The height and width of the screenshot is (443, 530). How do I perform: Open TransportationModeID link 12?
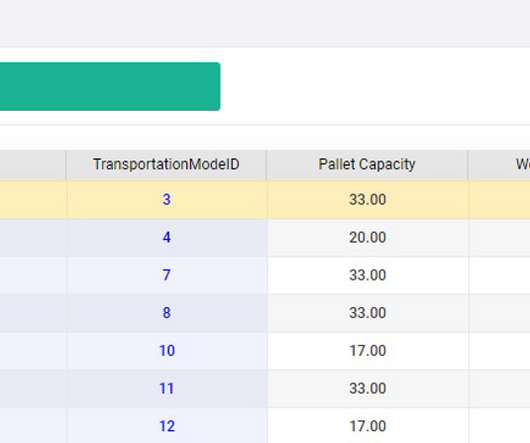167,426
